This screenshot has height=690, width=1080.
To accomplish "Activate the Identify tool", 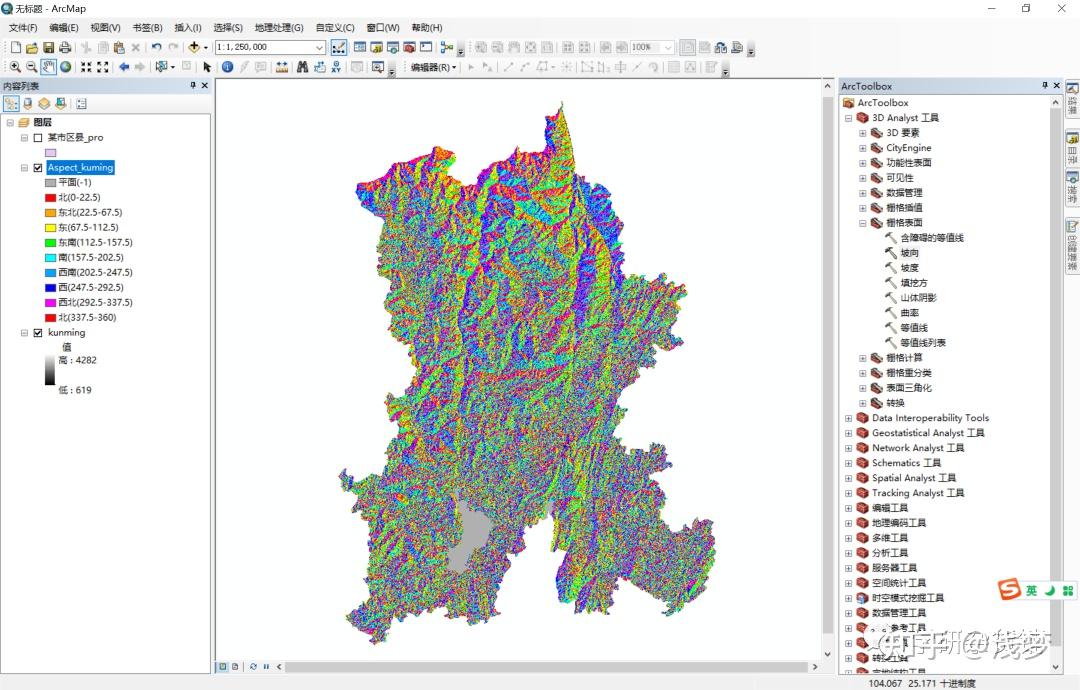I will coord(227,67).
